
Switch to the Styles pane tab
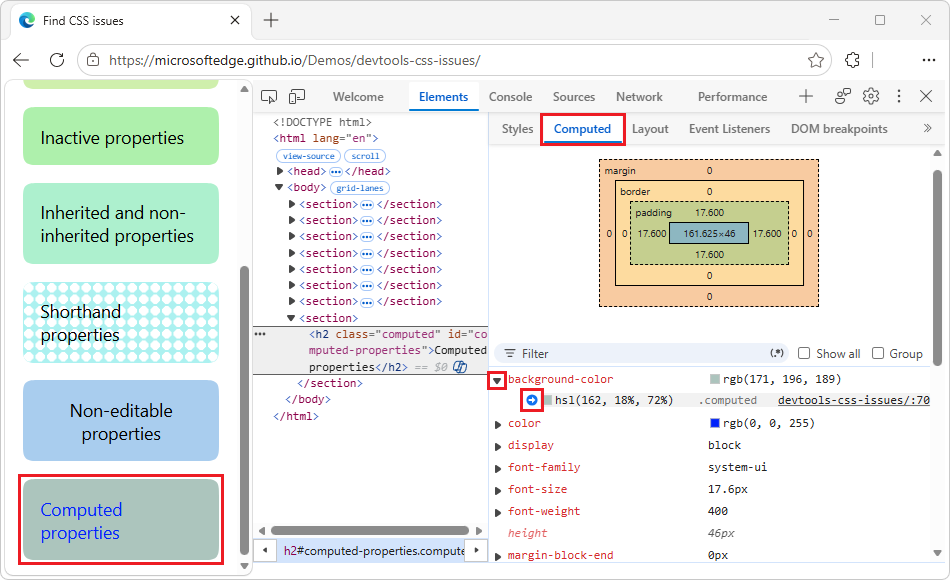pyautogui.click(x=517, y=129)
